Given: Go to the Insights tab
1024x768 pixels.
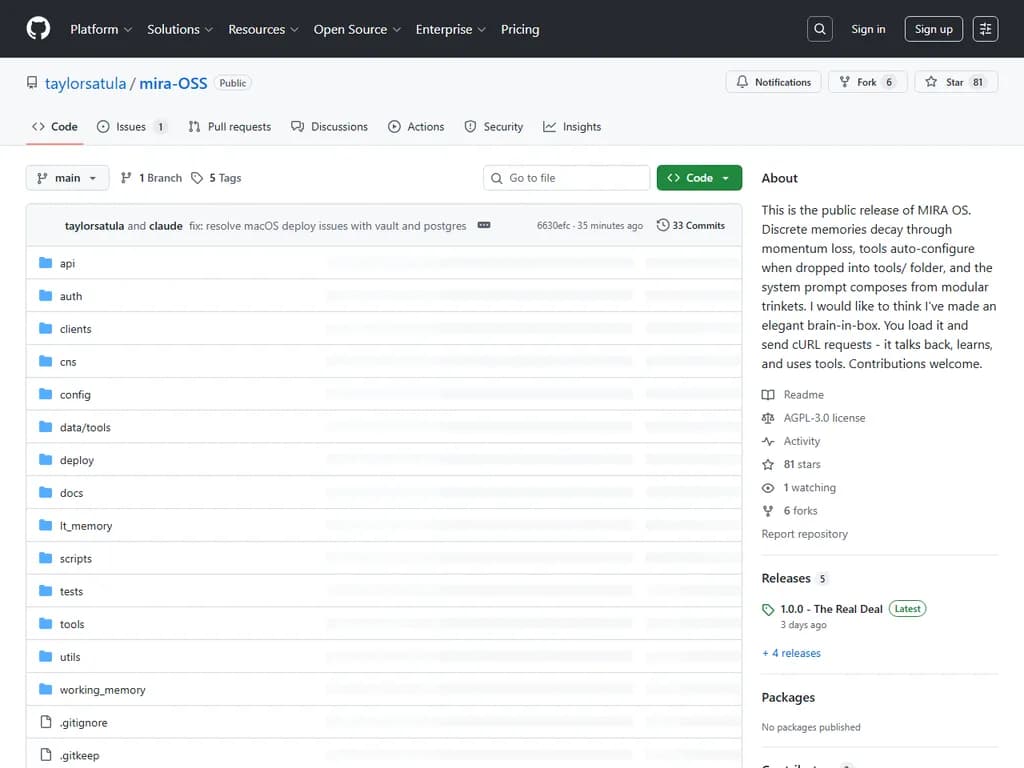Looking at the screenshot, I should click(572, 127).
